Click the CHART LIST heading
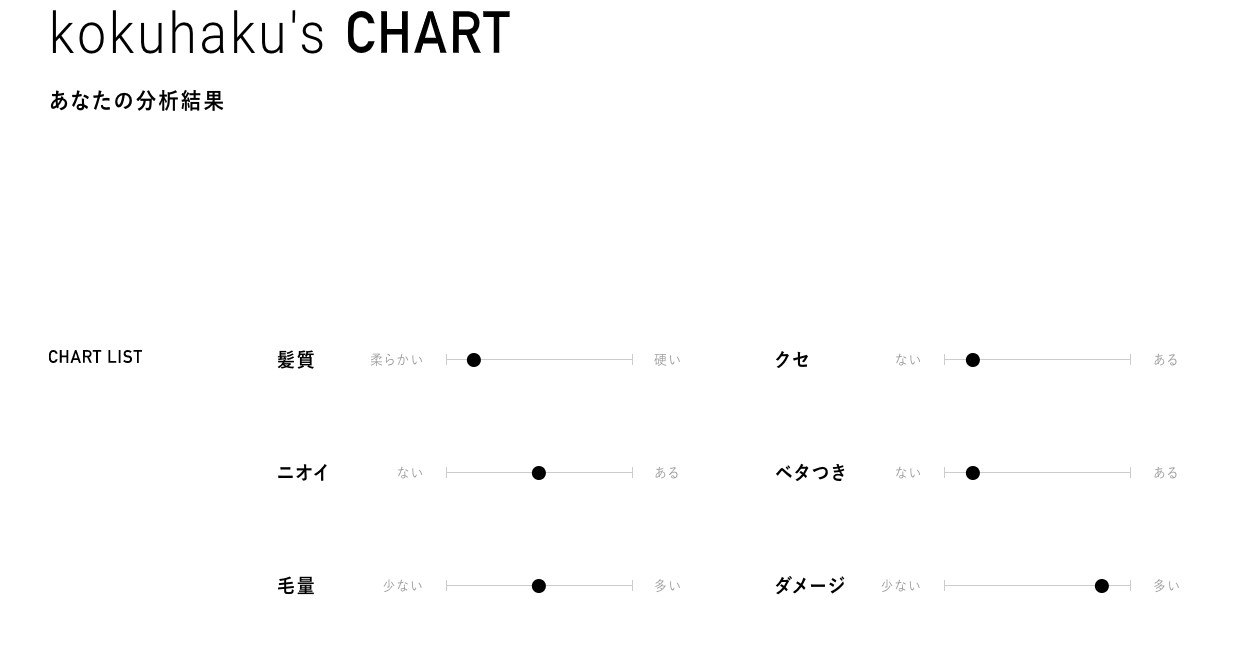 pyautogui.click(x=95, y=357)
